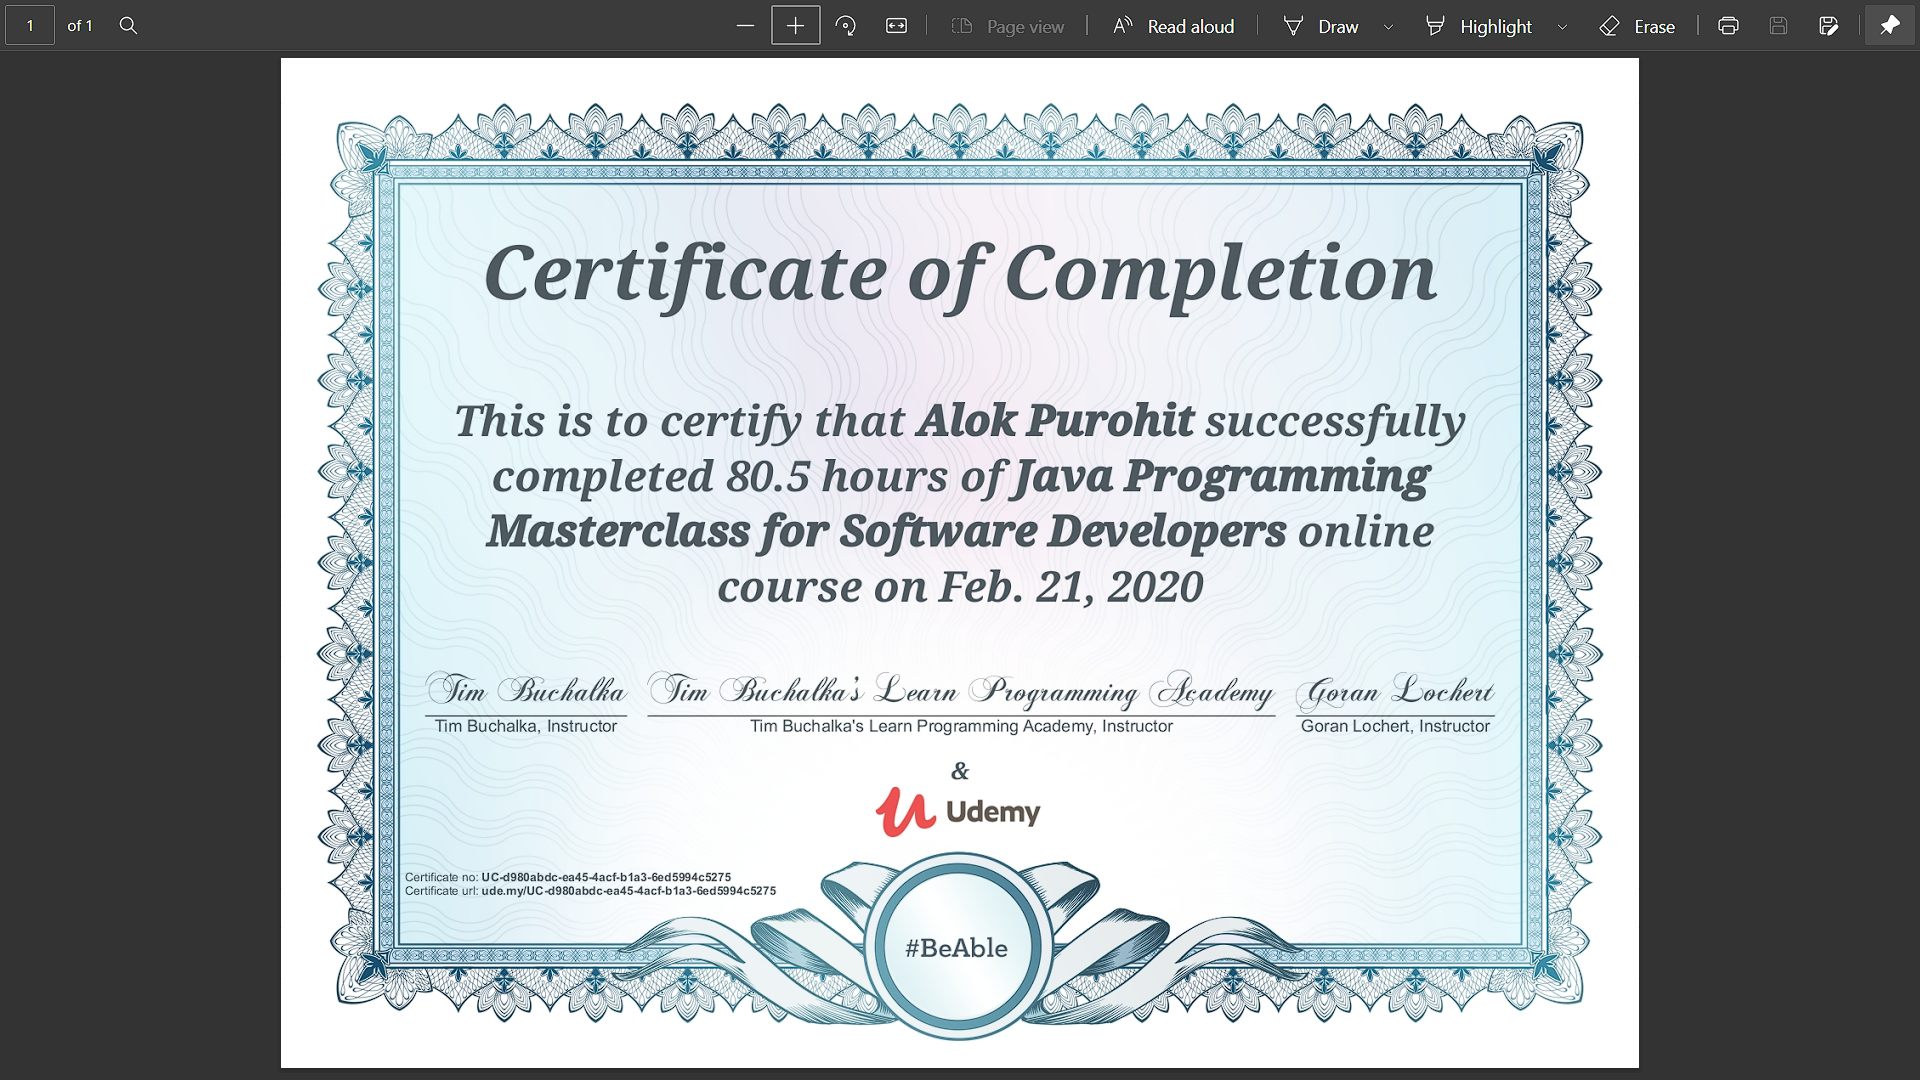
Task: Click the Save as icon
Action: click(1829, 26)
